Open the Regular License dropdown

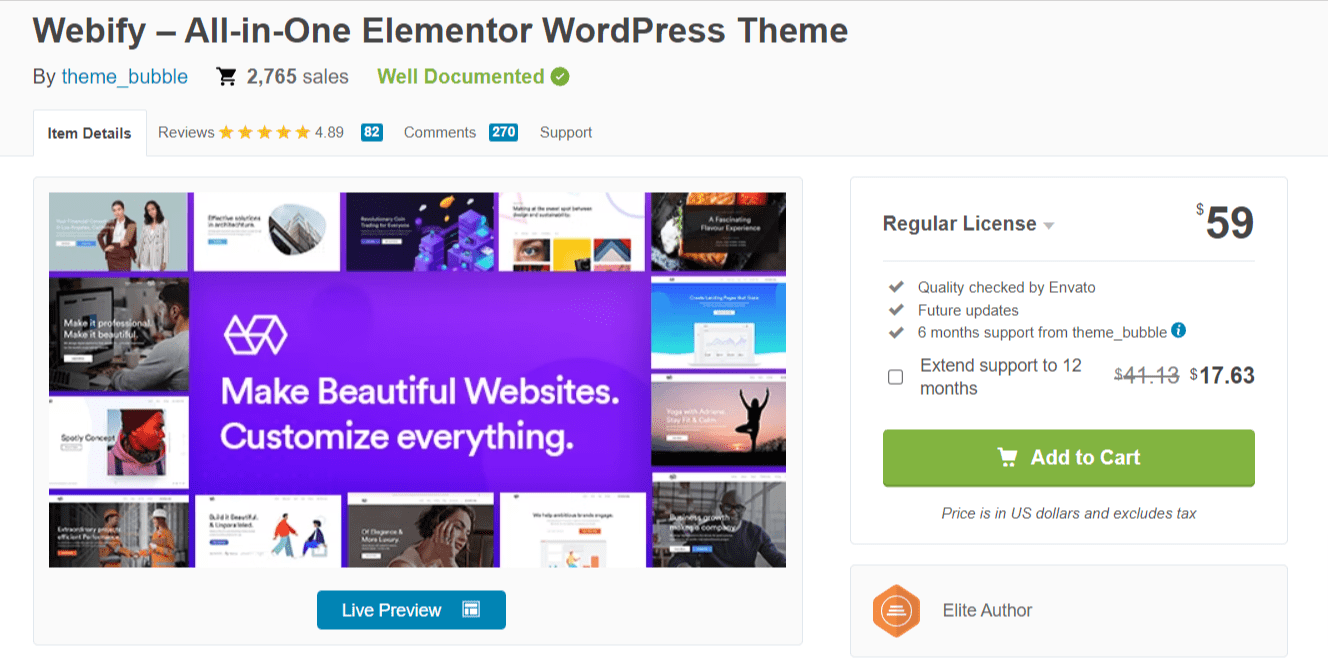[x=1048, y=224]
